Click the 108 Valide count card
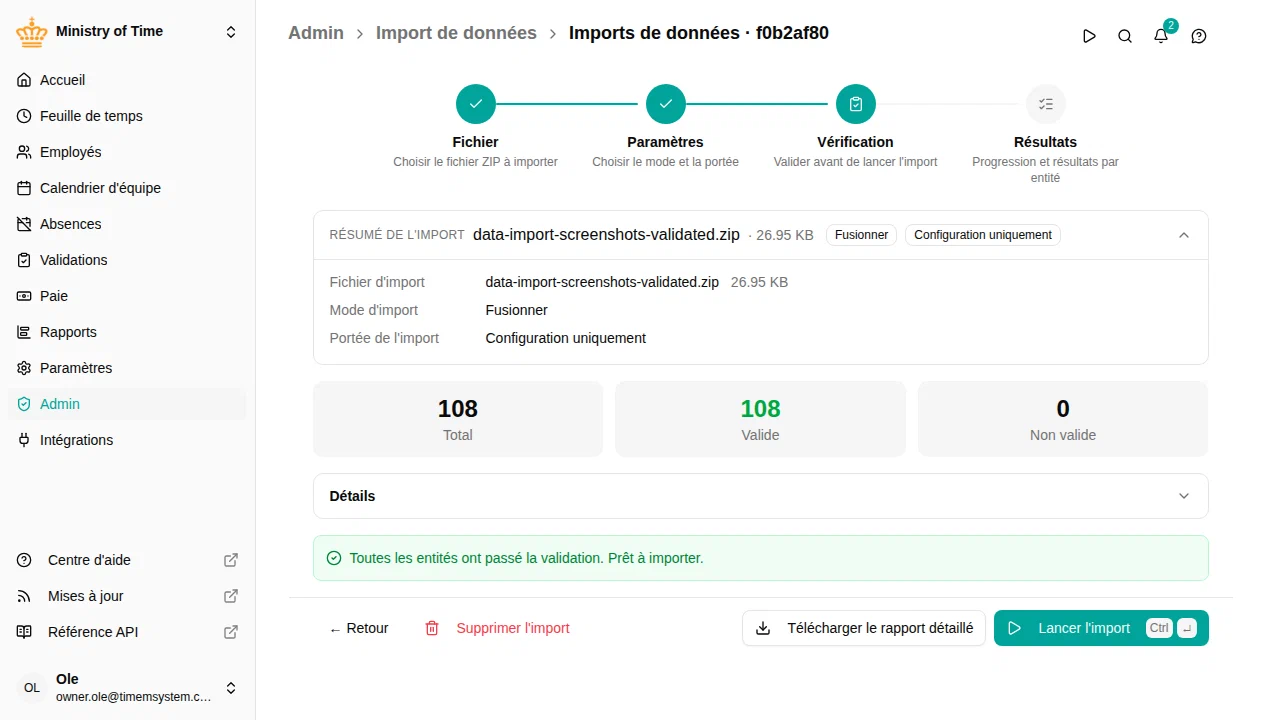 tap(760, 419)
